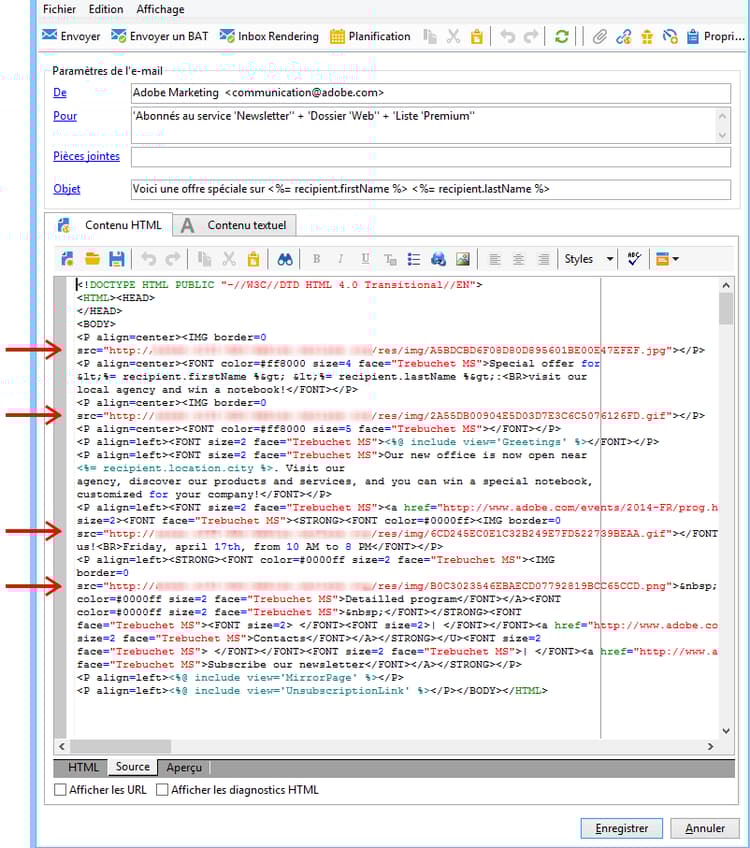750x848 pixels.
Task: Click the Annuler button
Action: [x=705, y=828]
